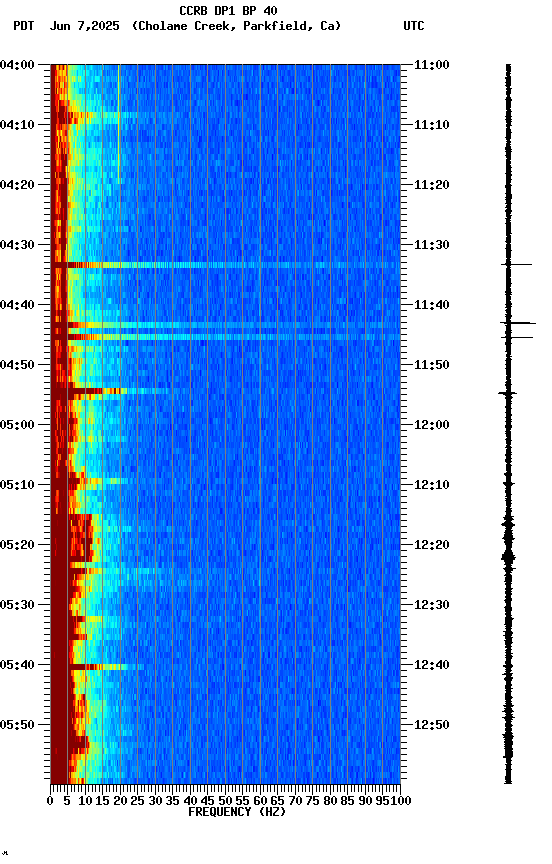The width and height of the screenshot is (552, 864).
Task: Click the '05:10' PDT time label
Action: (17, 485)
